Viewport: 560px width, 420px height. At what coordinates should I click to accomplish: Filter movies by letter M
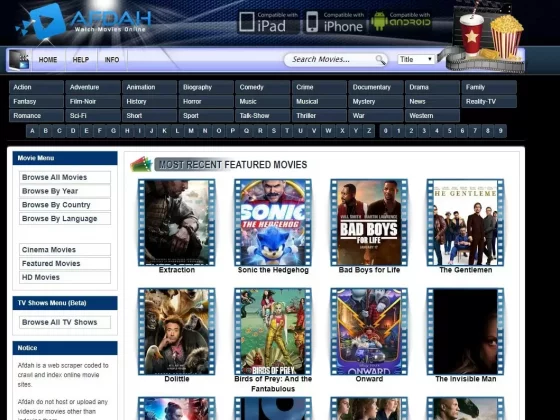click(x=191, y=131)
